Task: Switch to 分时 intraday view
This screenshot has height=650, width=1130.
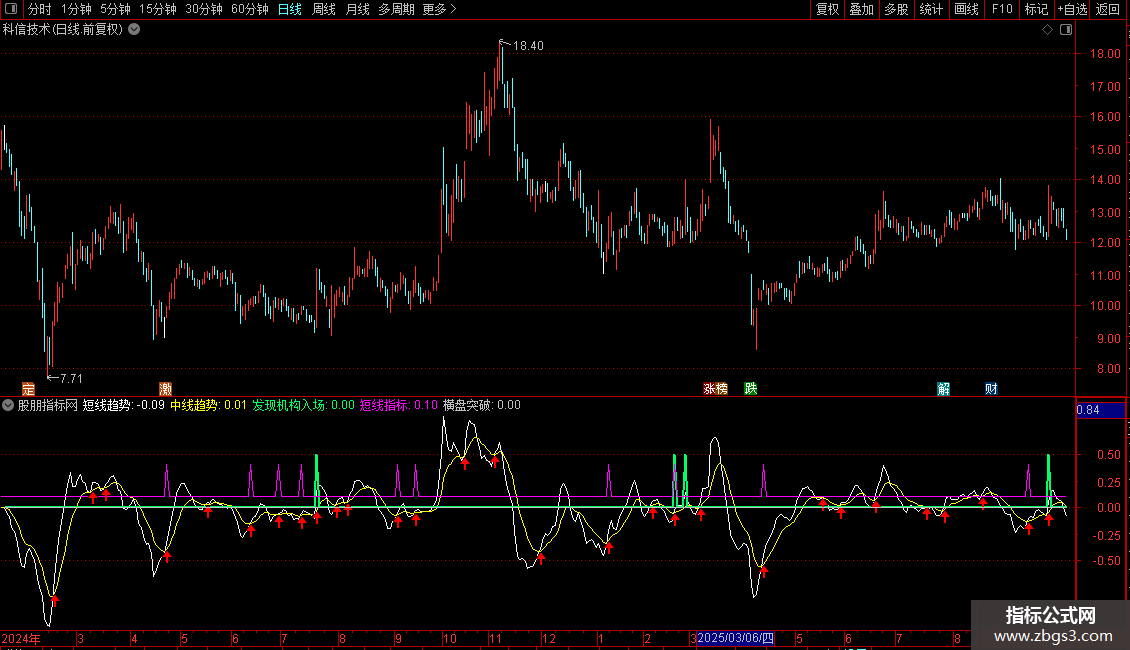Action: (40, 9)
